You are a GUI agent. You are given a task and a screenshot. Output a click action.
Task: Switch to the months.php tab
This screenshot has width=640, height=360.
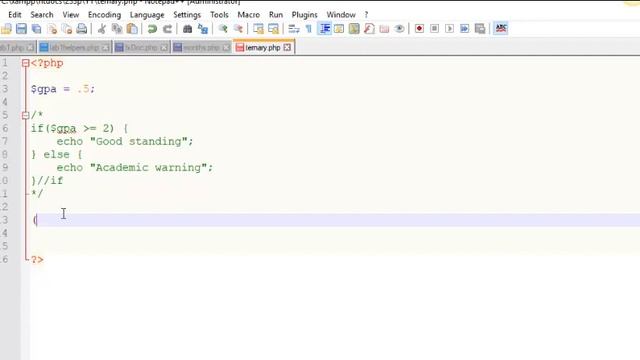(x=201, y=48)
